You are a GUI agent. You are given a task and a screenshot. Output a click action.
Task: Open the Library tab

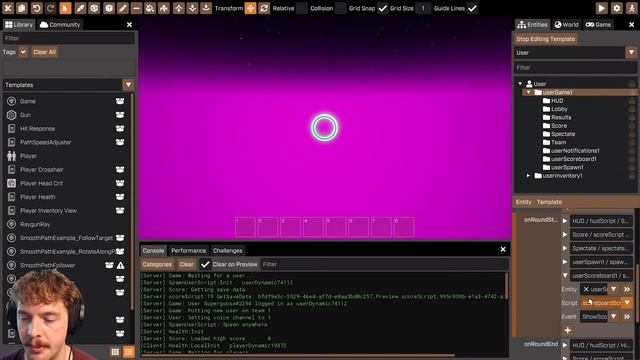point(19,24)
